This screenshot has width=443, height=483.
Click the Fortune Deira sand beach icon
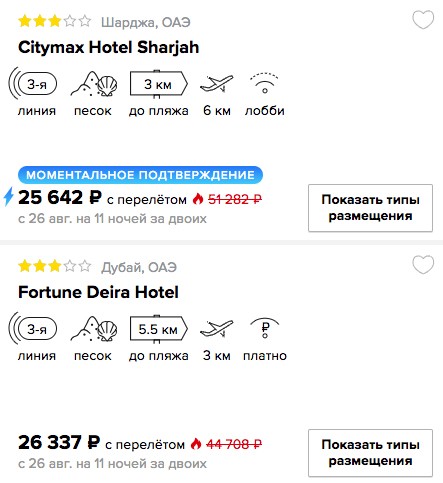click(94, 329)
